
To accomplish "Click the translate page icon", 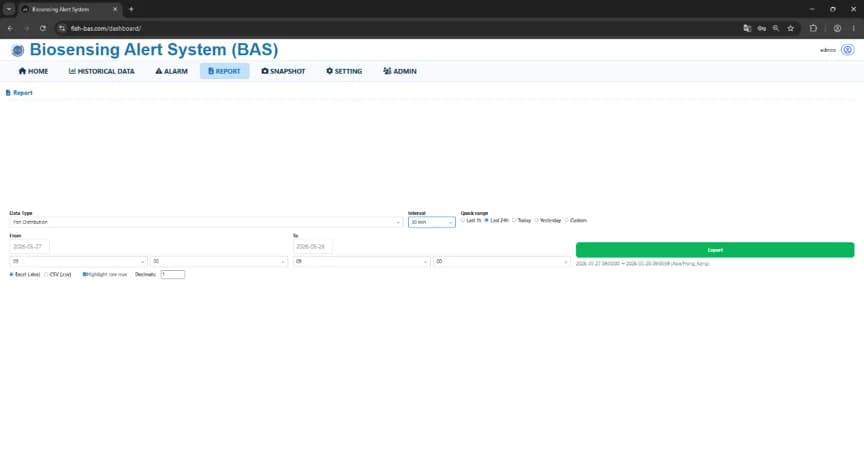I will (x=747, y=28).
